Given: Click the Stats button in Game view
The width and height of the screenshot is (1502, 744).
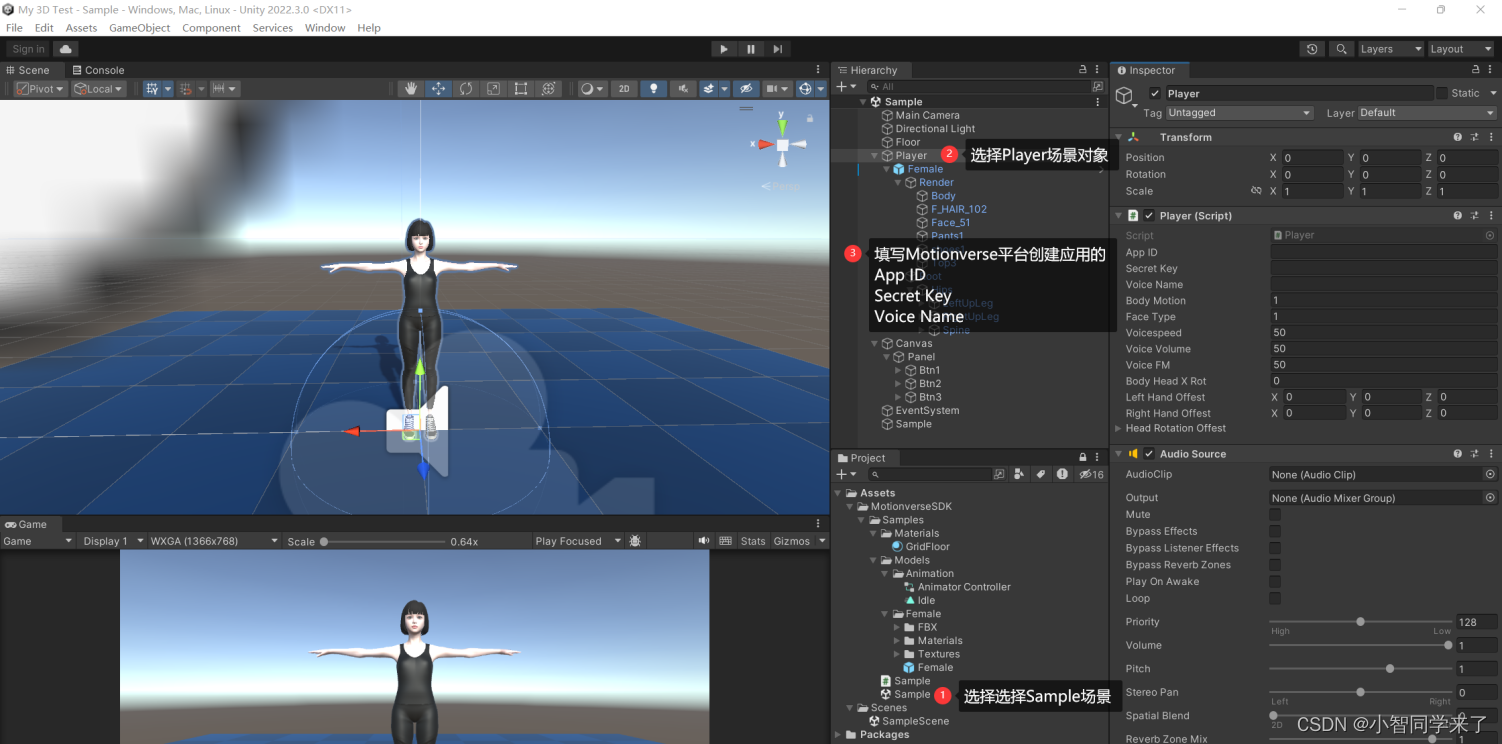Looking at the screenshot, I should click(x=753, y=541).
